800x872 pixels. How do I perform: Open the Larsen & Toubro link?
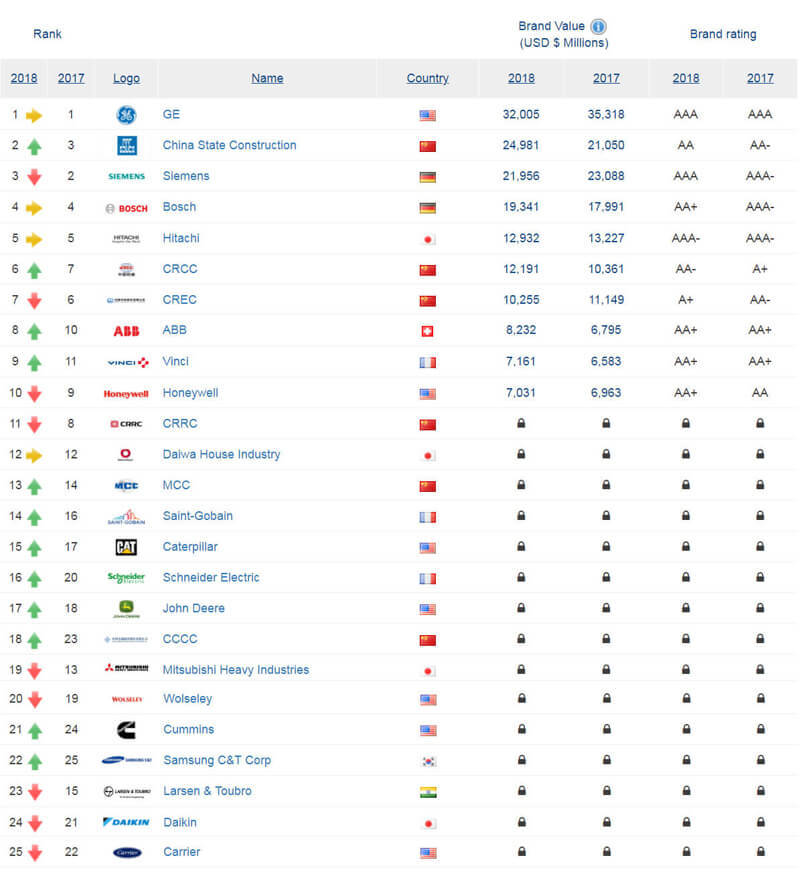tap(207, 791)
